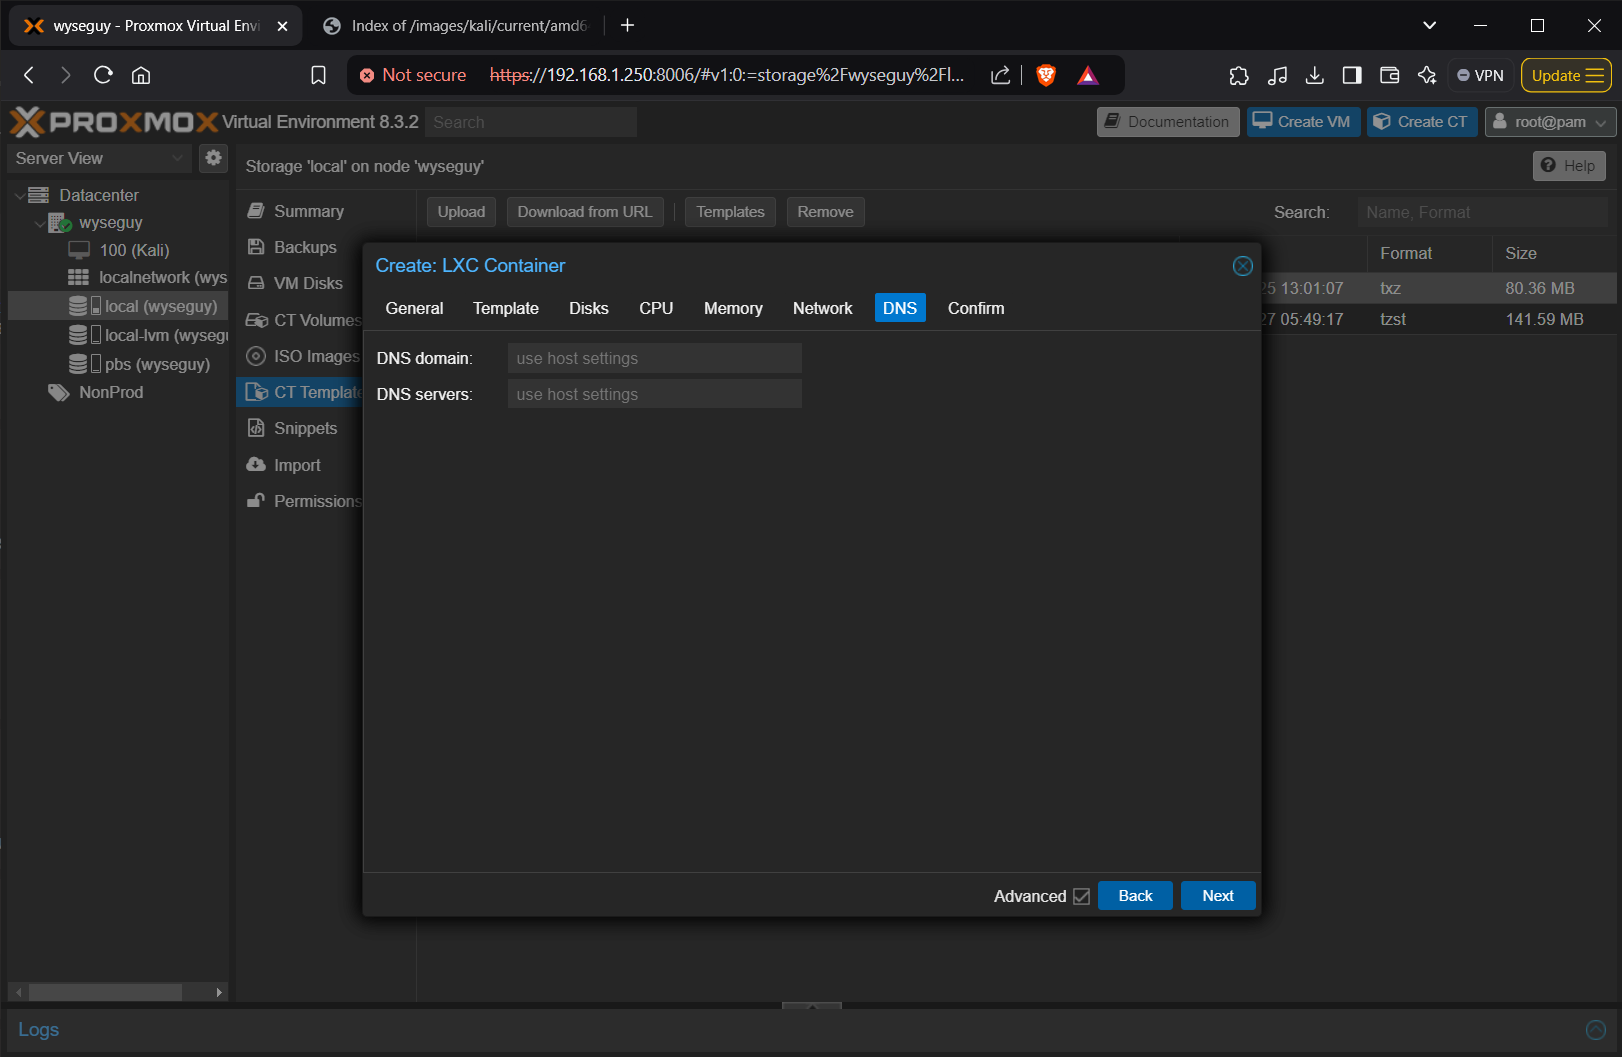
Task: Click the Logs panel toggle icon
Action: click(x=1596, y=1030)
